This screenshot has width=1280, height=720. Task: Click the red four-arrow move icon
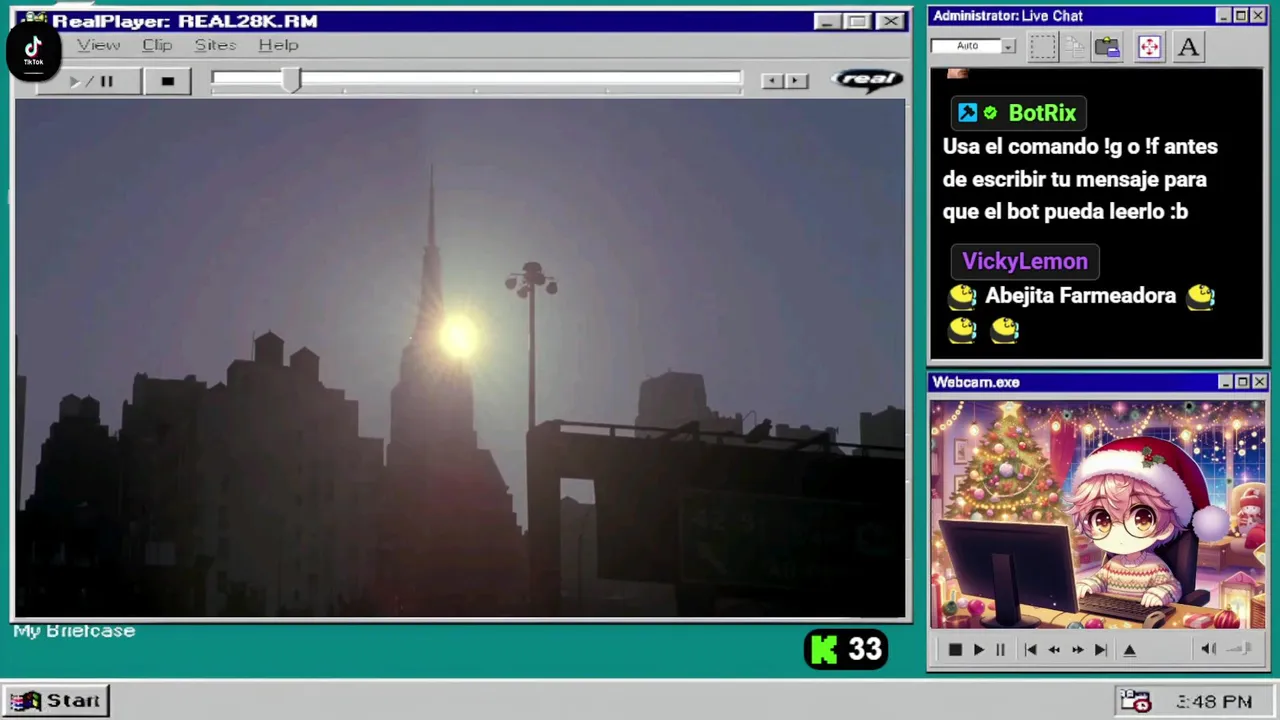click(1149, 47)
